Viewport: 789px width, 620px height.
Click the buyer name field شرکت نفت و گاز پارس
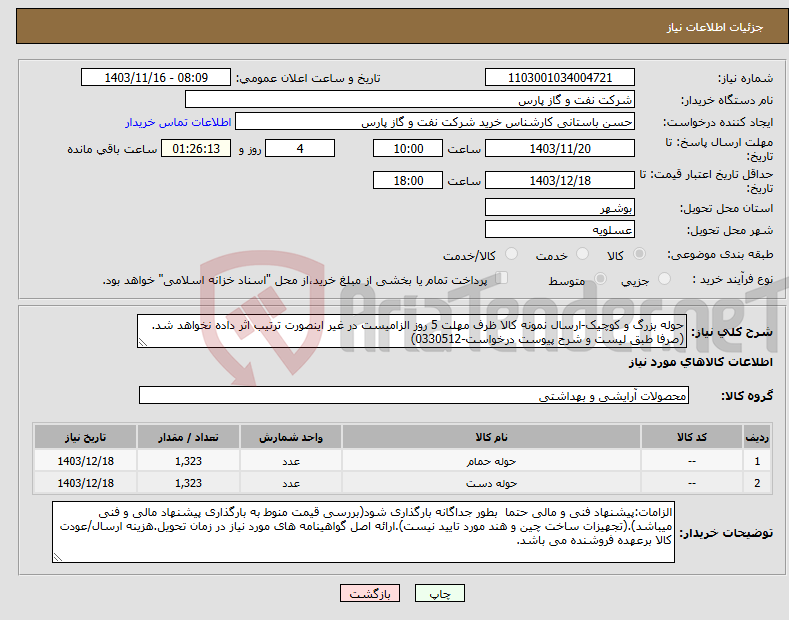pos(410,99)
